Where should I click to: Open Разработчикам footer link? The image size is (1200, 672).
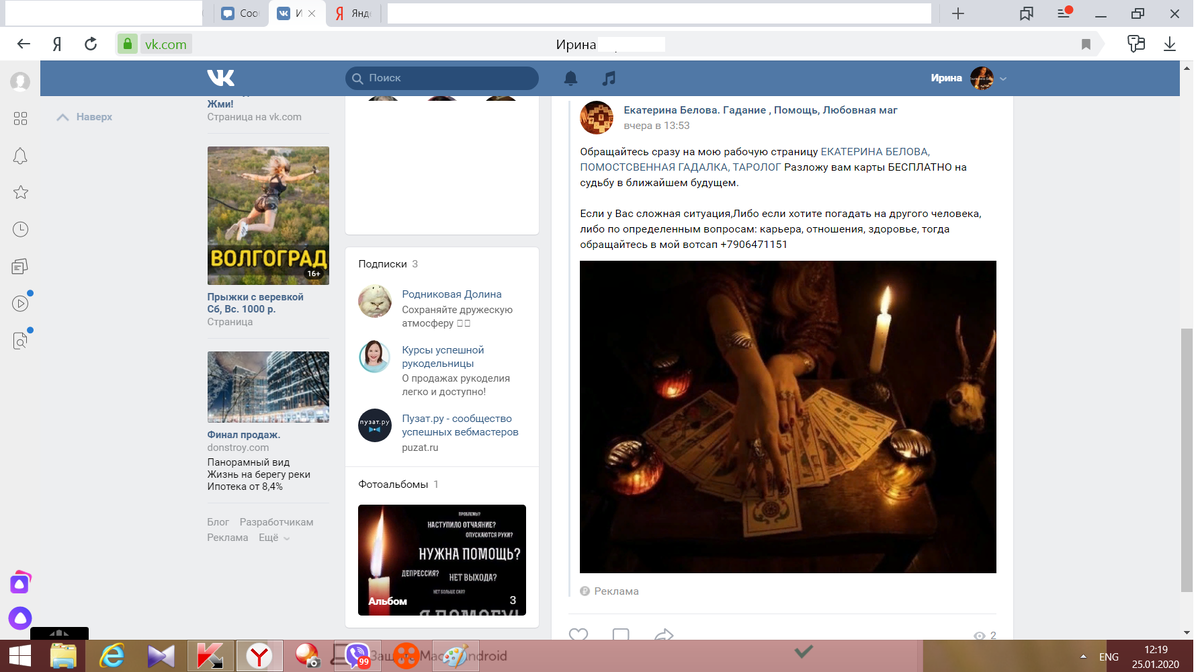[277, 522]
